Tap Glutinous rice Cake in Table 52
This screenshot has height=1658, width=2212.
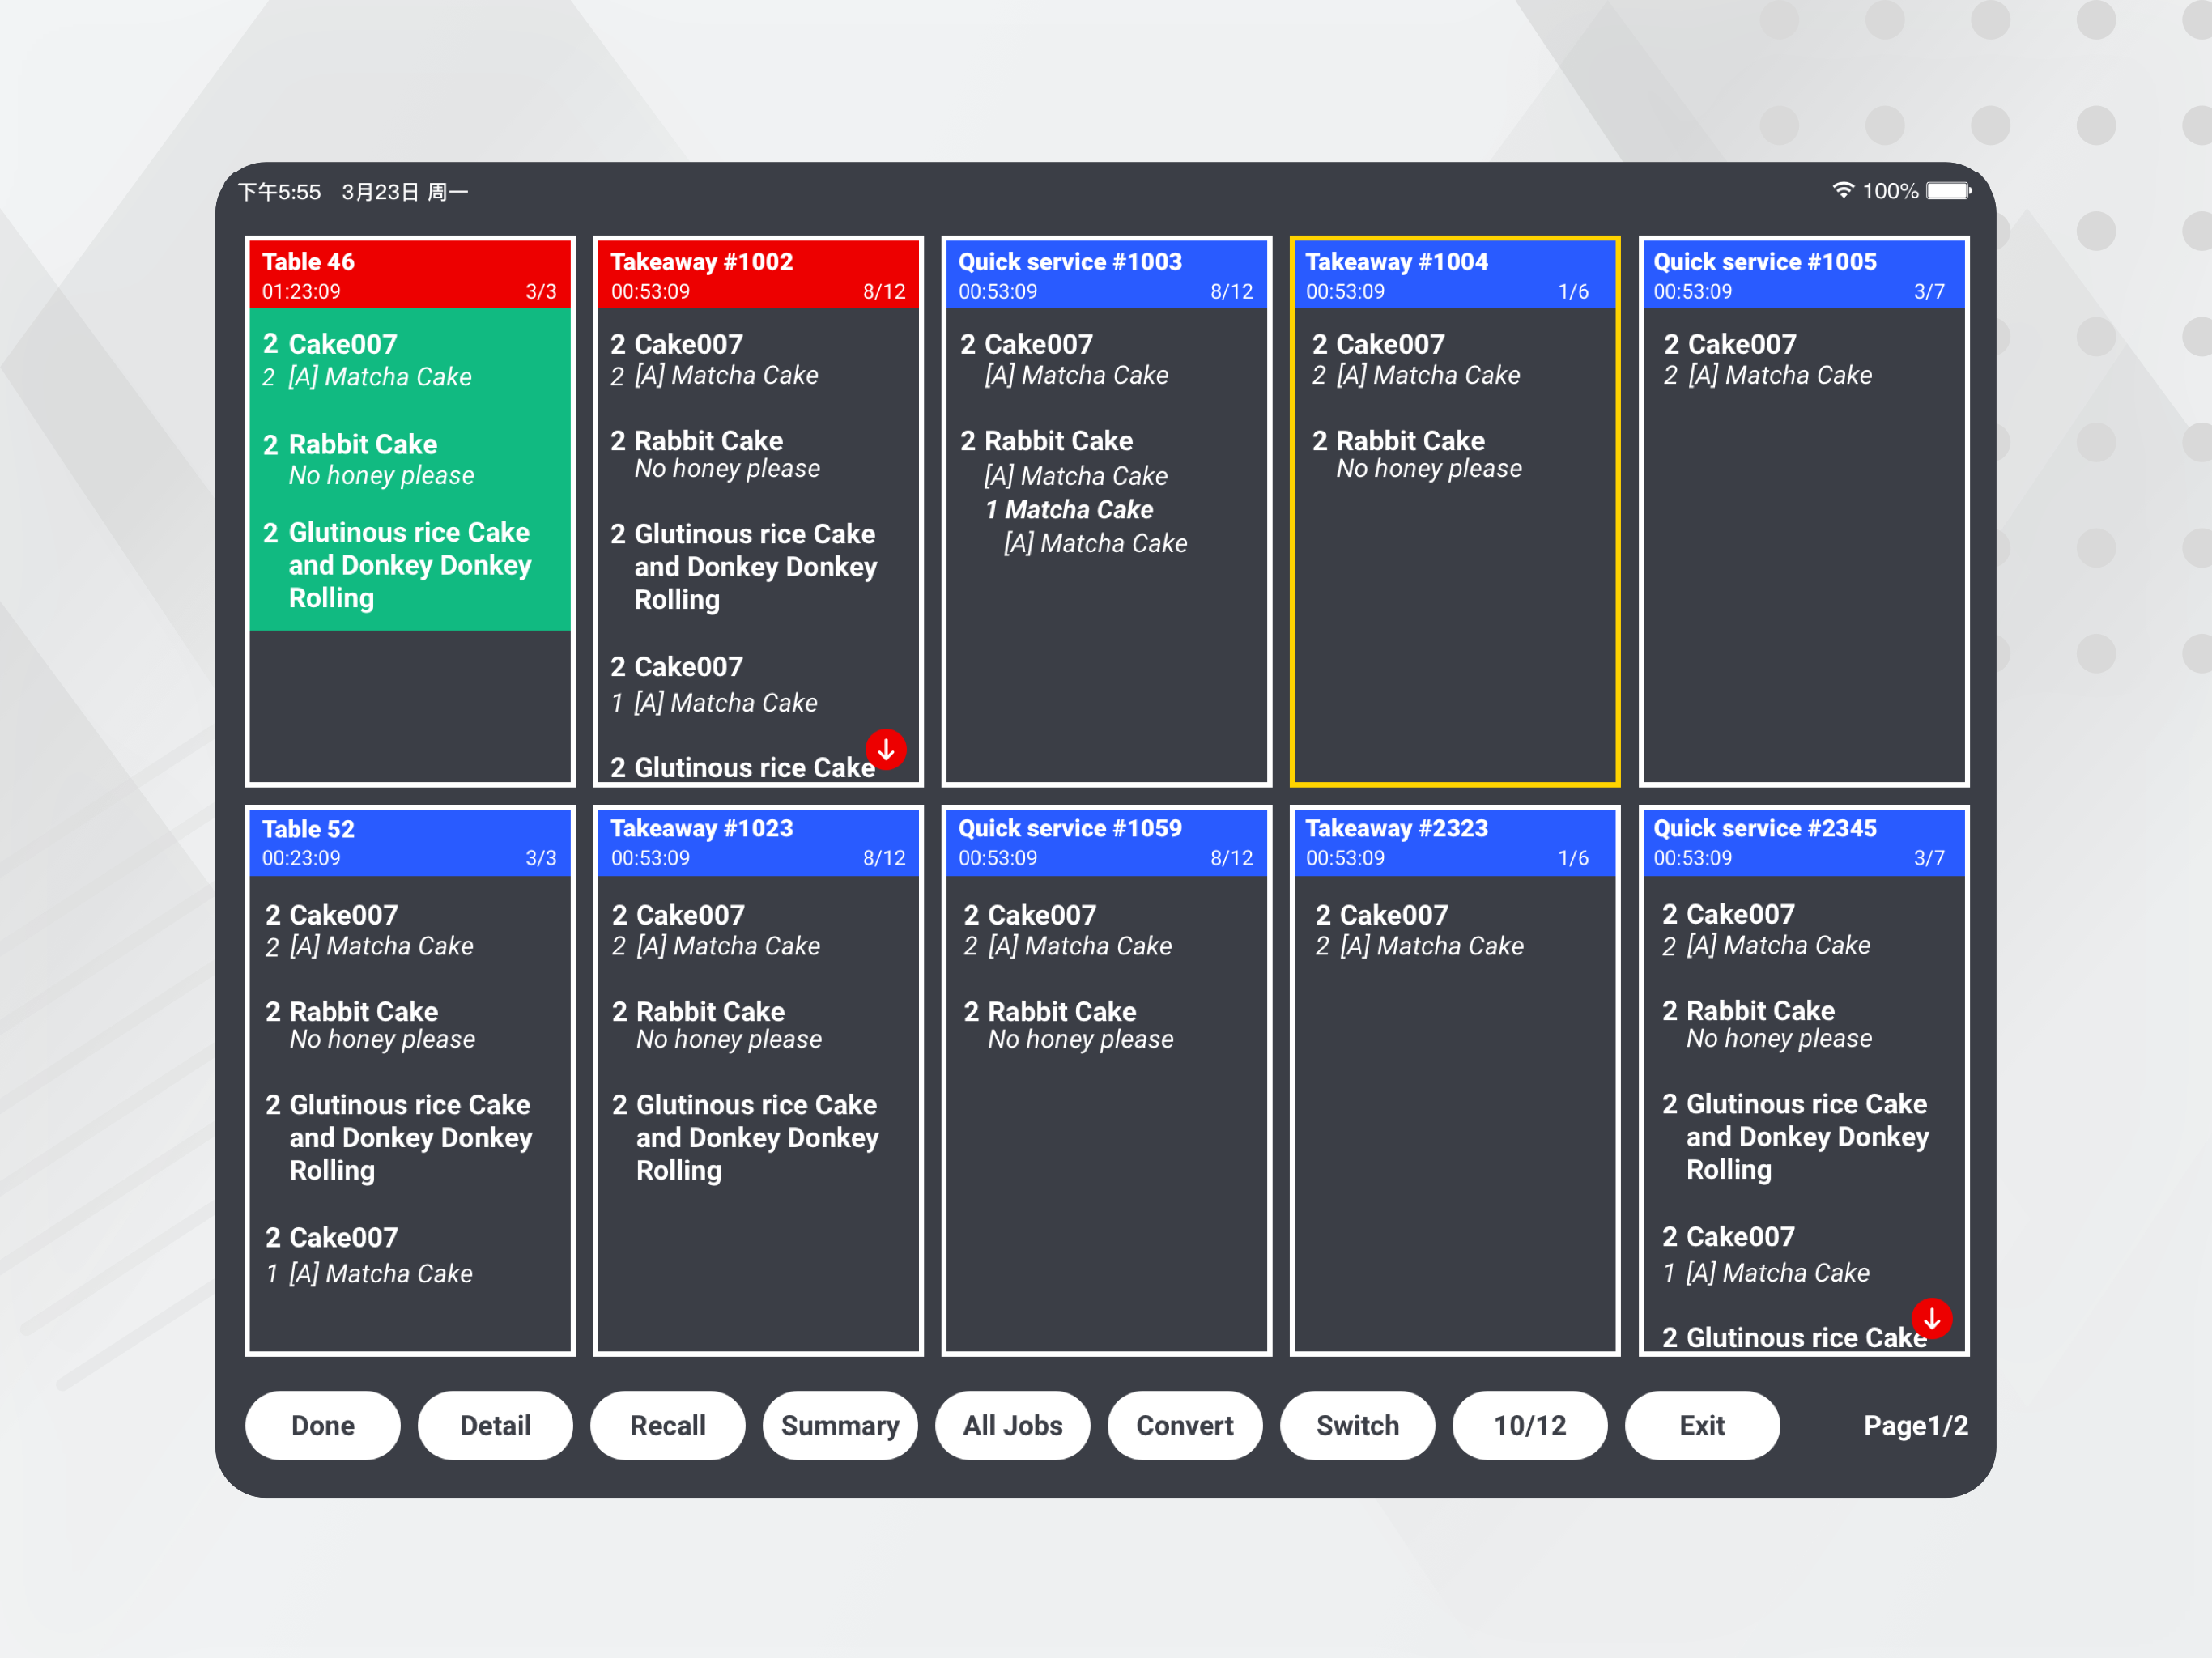coord(399,1138)
